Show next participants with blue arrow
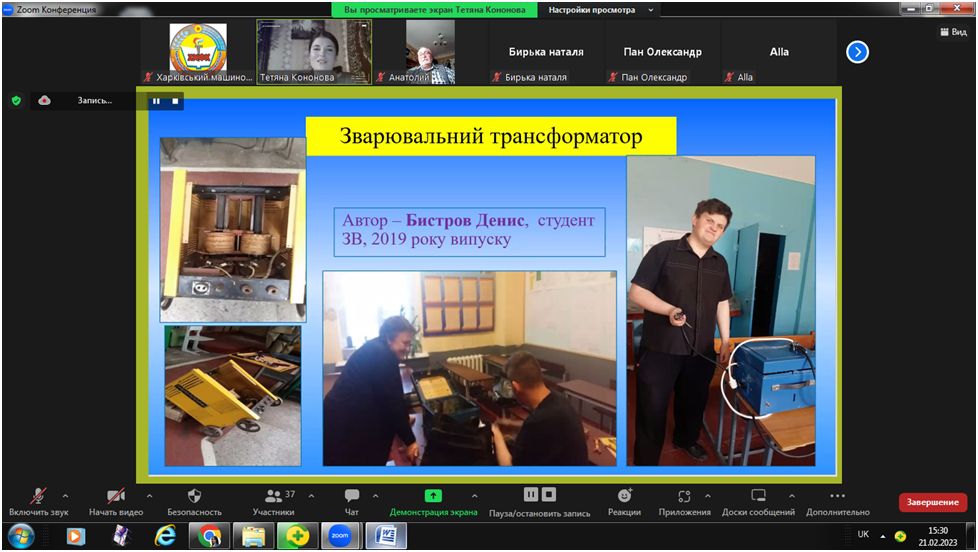This screenshot has width=978, height=552. click(x=857, y=52)
